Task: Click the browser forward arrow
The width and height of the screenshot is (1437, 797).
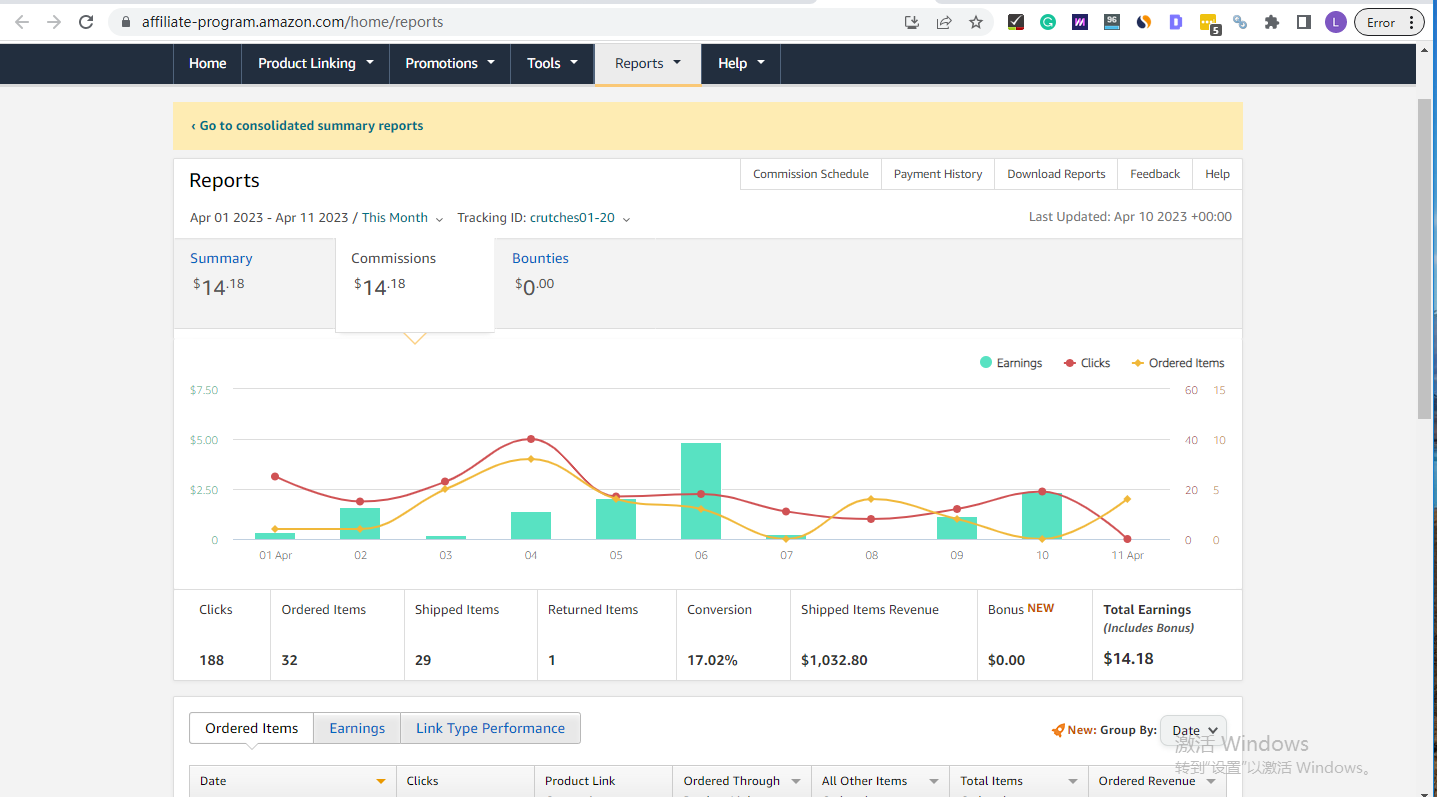Action: click(x=54, y=22)
